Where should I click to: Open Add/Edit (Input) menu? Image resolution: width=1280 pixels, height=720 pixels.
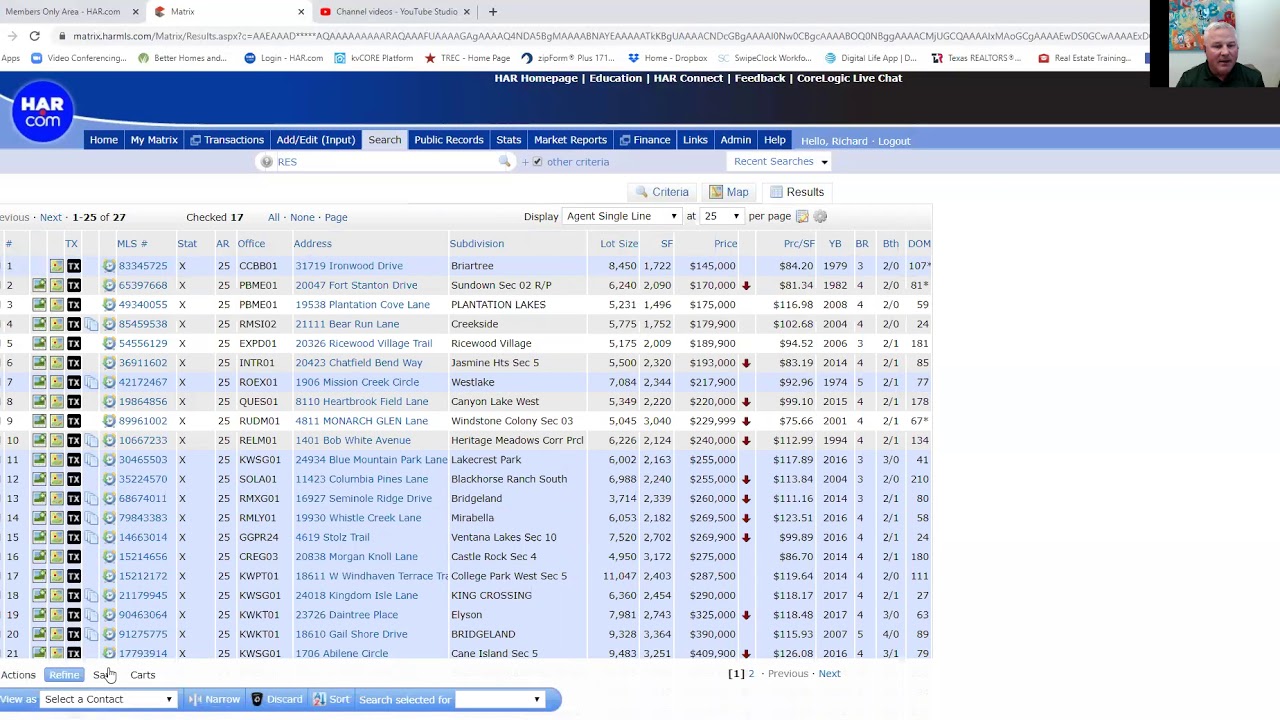point(316,140)
